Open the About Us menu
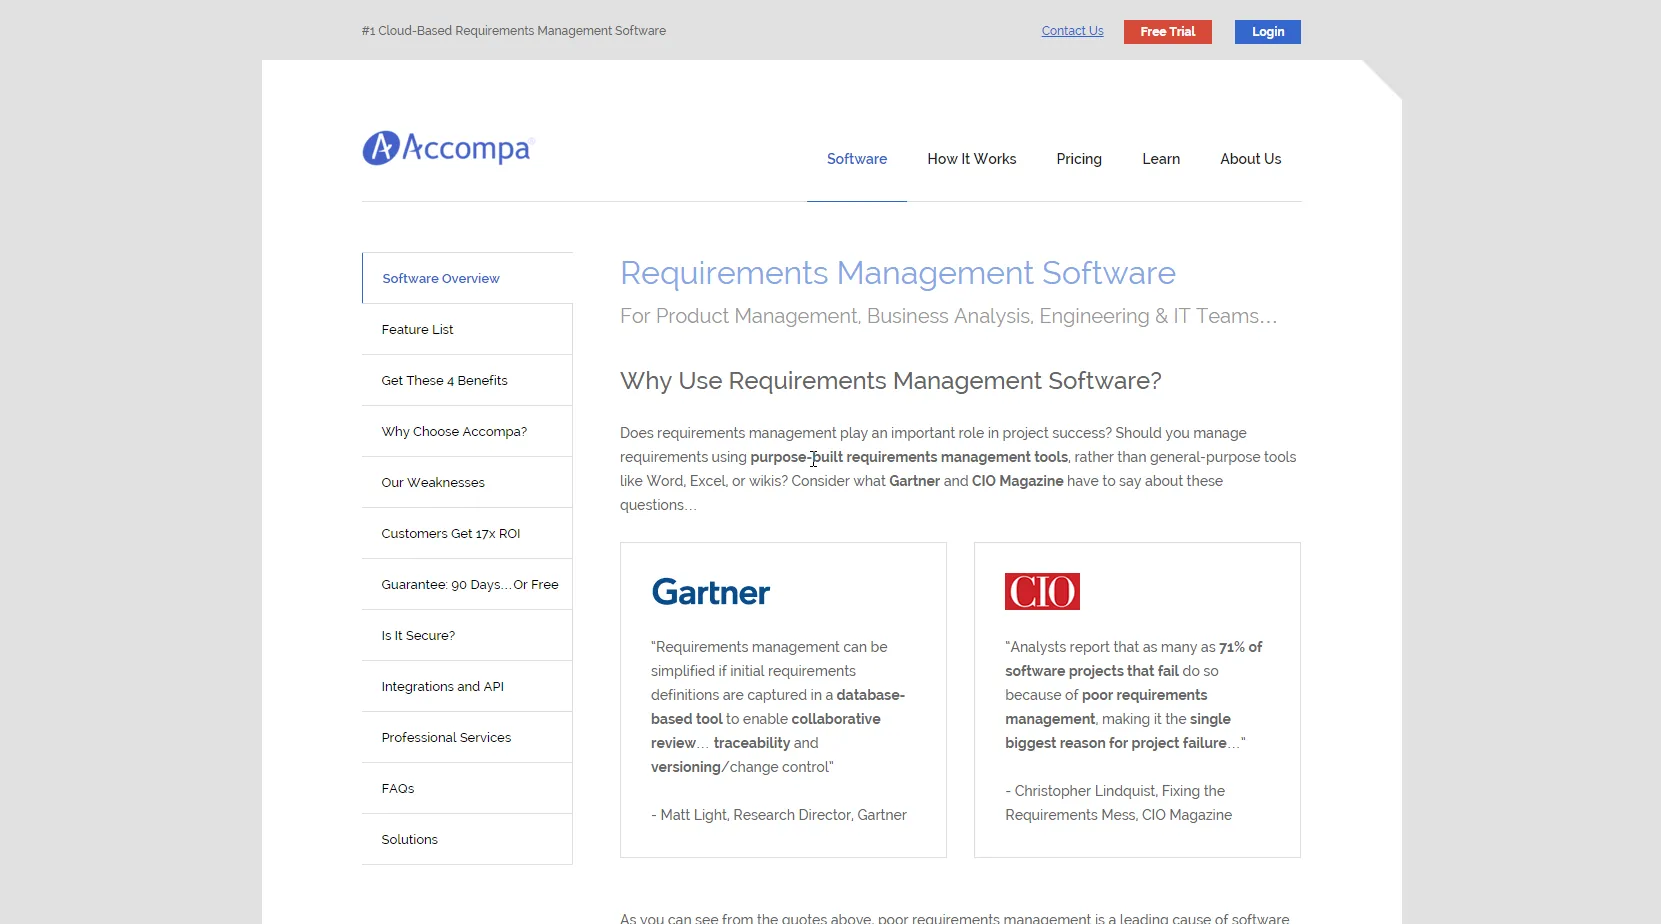1661x924 pixels. (x=1250, y=159)
